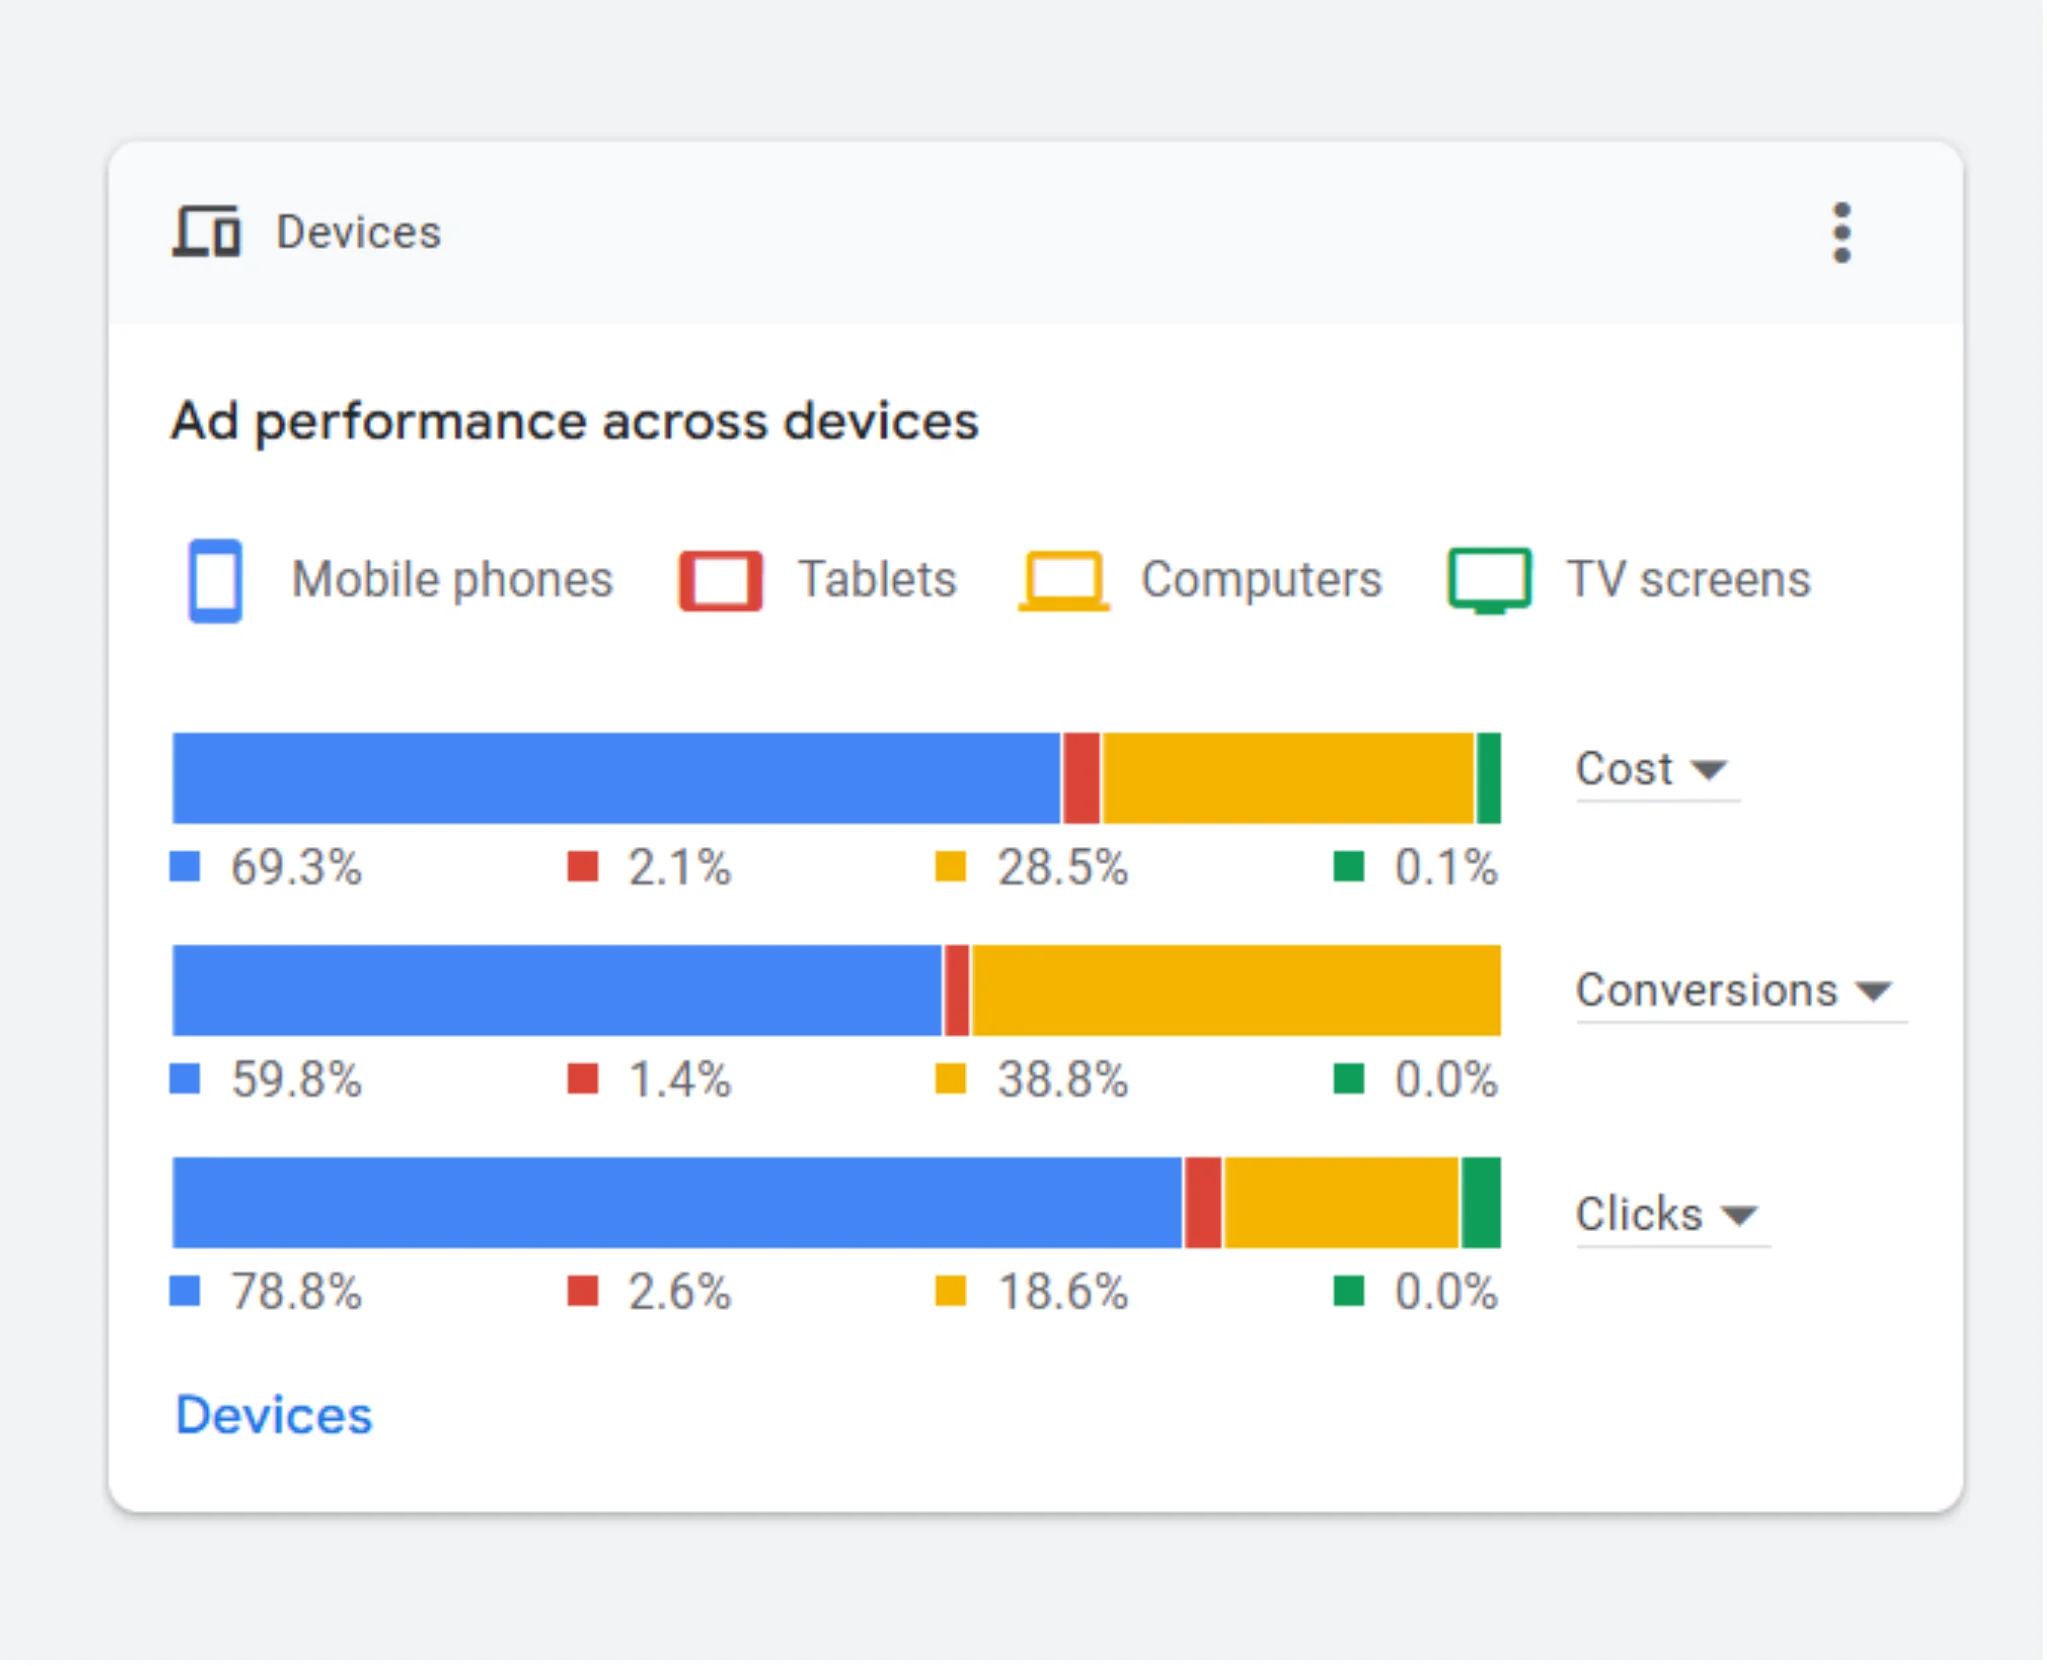The image size is (2047, 1666).
Task: Click the Devices card header icon
Action: tap(207, 232)
